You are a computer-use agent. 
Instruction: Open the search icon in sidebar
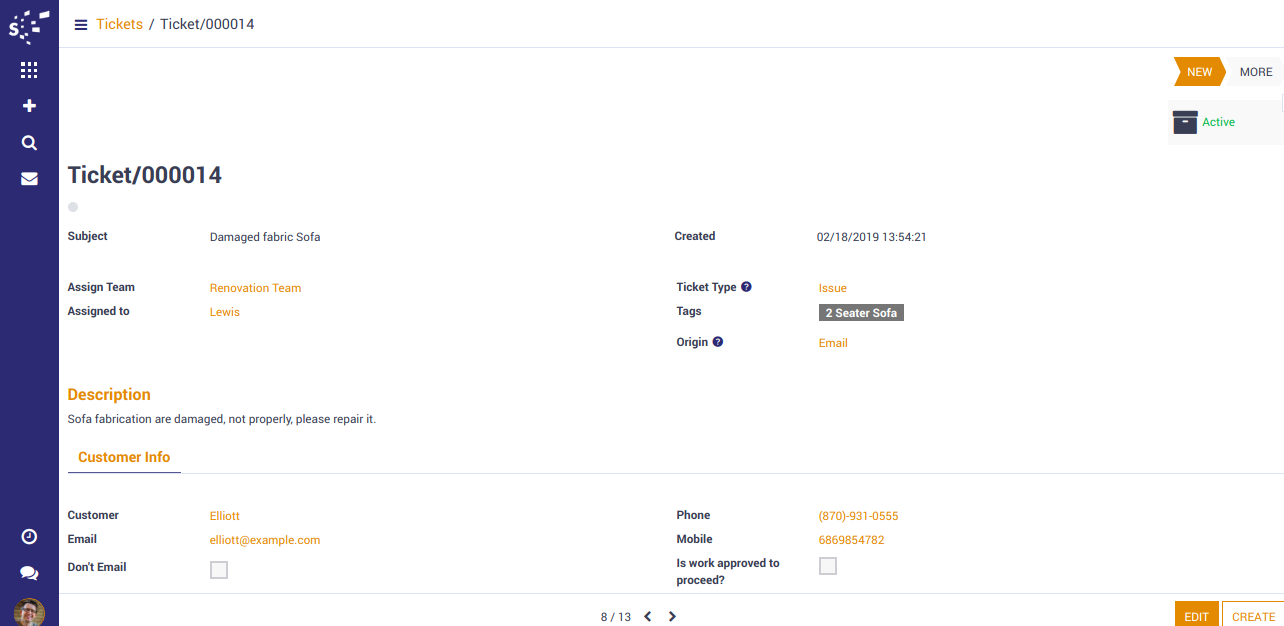pyautogui.click(x=29, y=143)
